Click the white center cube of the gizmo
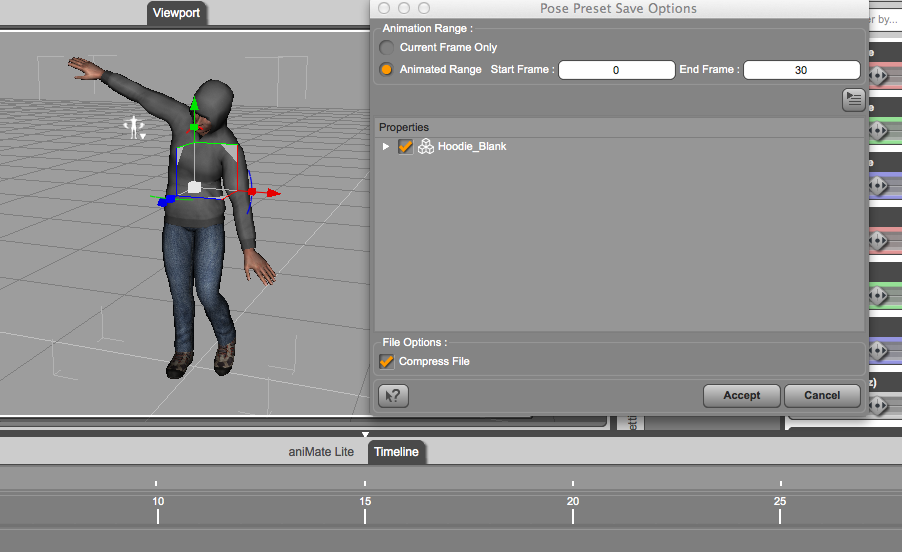This screenshot has height=552, width=902. [x=194, y=187]
